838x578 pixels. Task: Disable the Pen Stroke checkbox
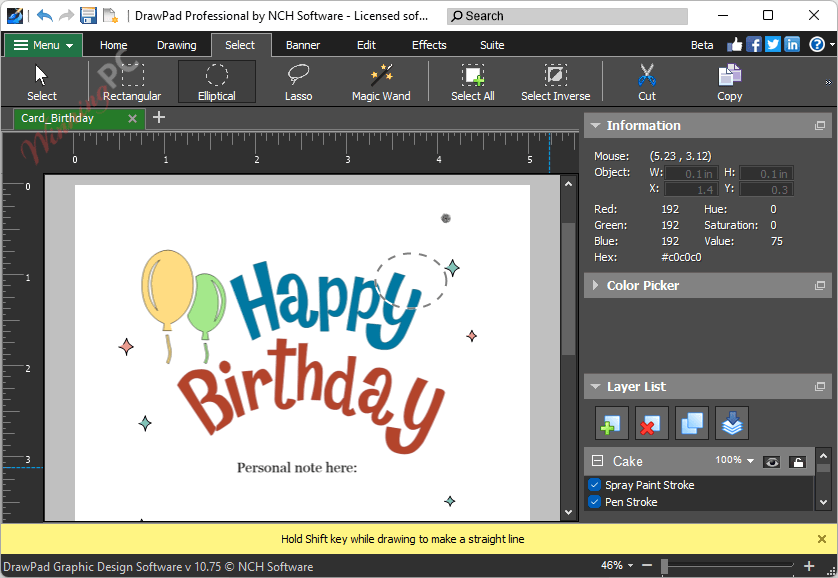[594, 502]
